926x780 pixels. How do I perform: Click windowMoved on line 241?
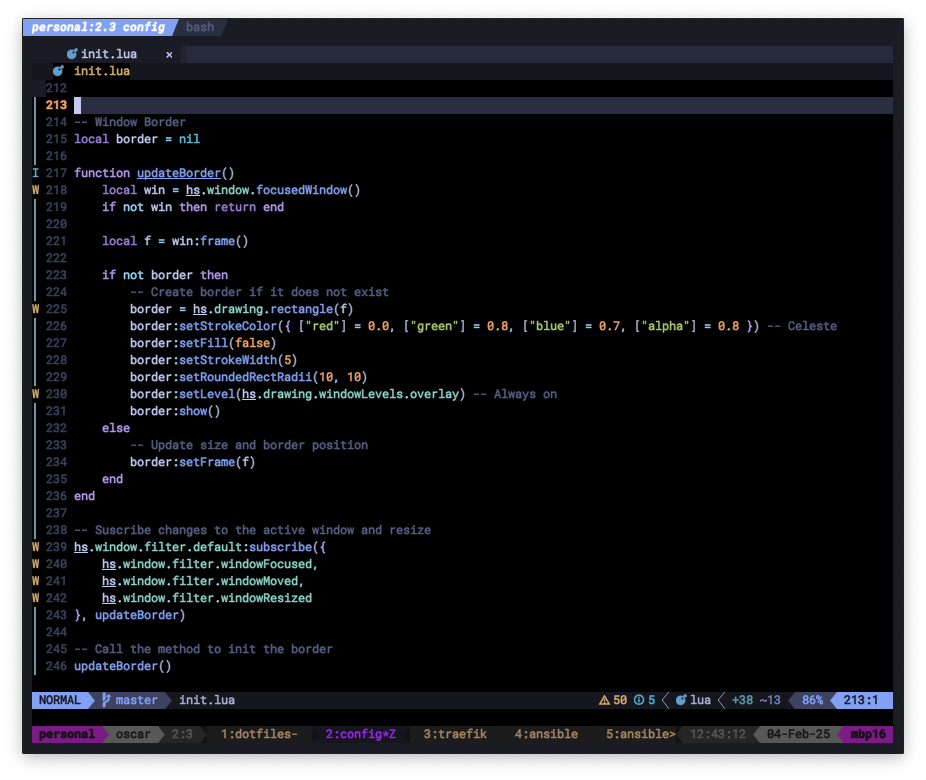[259, 581]
